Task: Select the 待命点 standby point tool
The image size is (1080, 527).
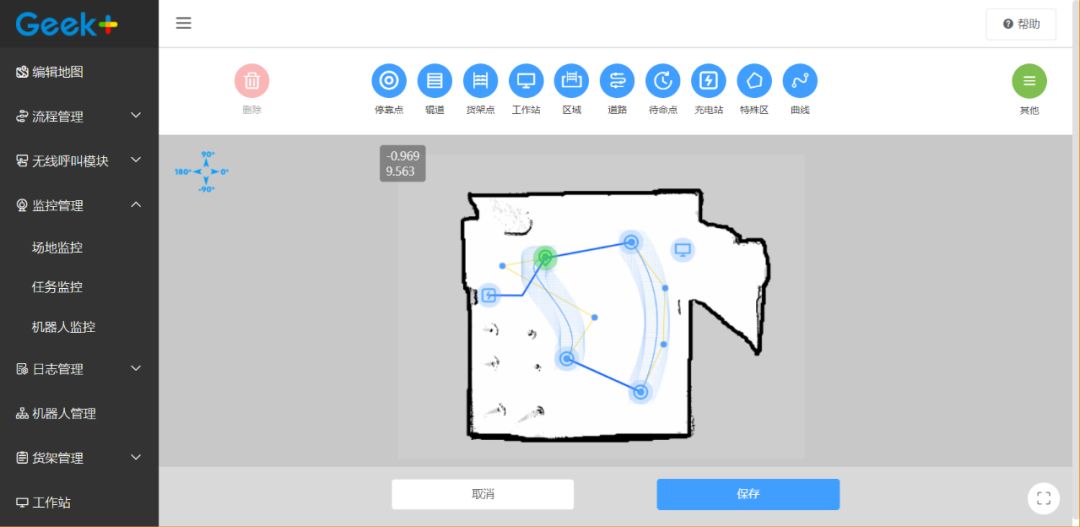Action: (662, 81)
